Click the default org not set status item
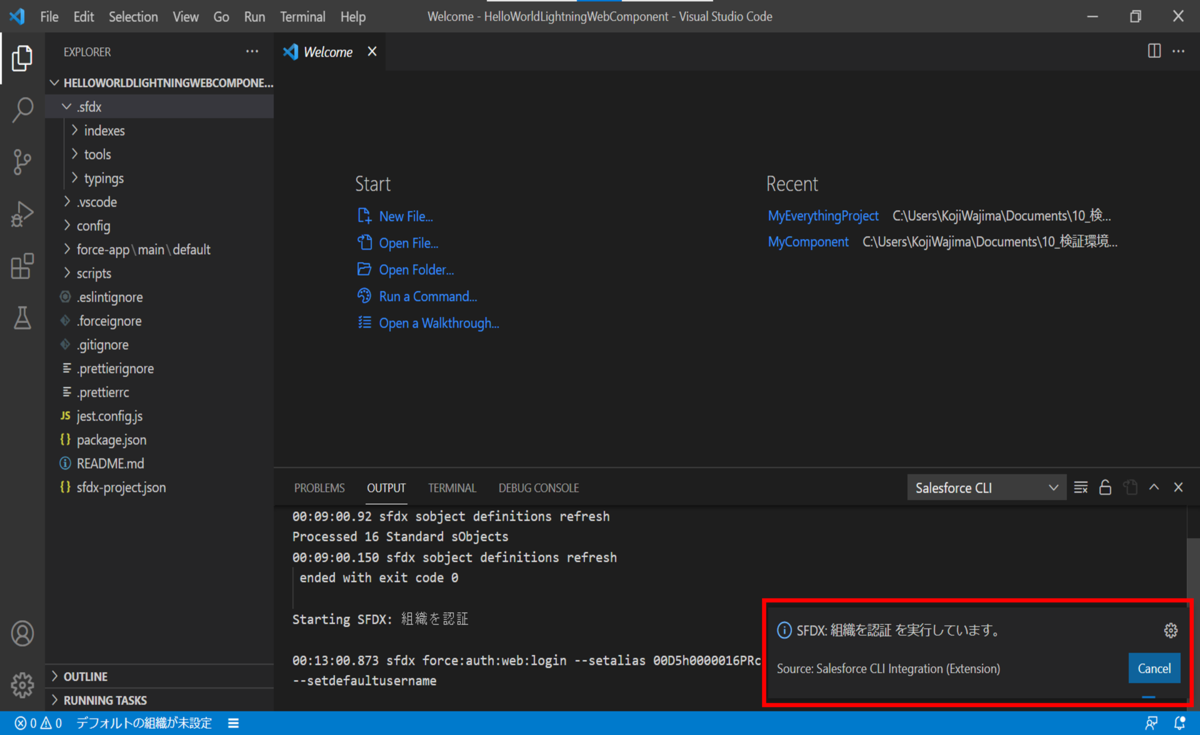 [144, 723]
